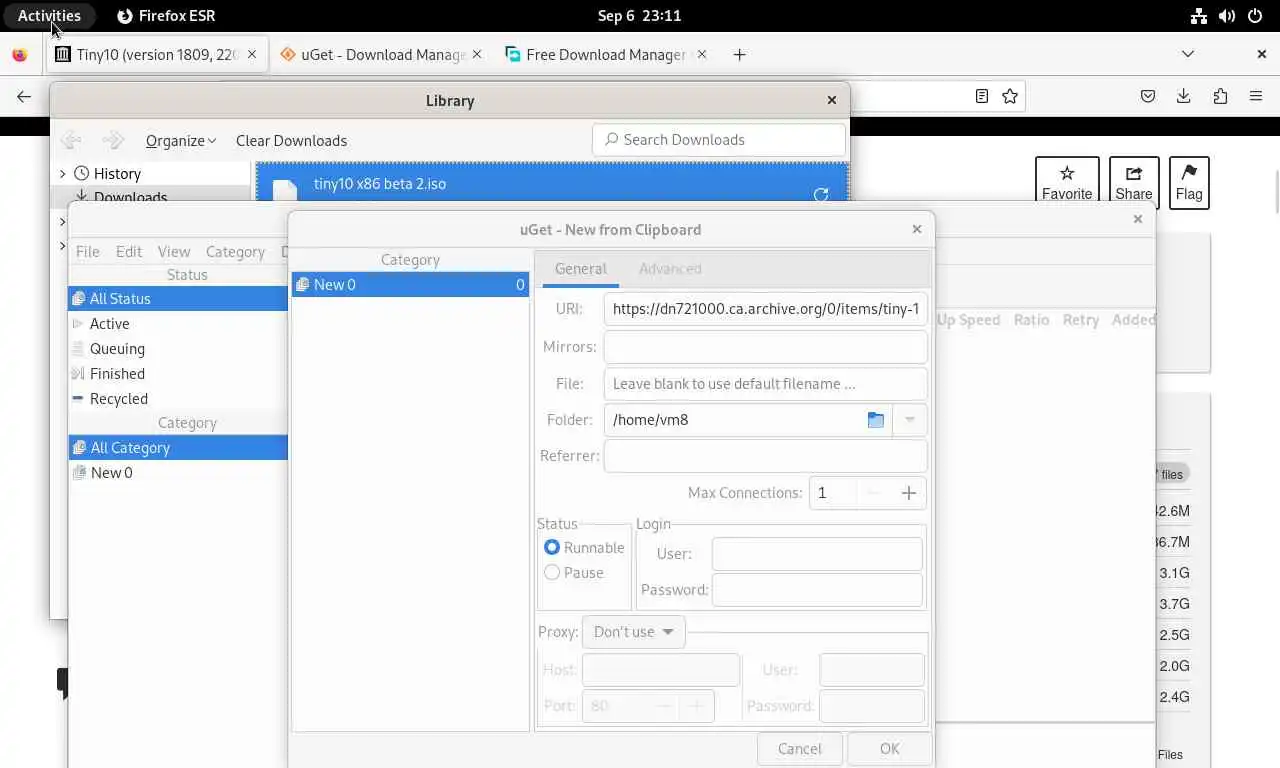The height and width of the screenshot is (768, 1280).
Task: Open Organize dropdown in Library window
Action: [x=181, y=141]
